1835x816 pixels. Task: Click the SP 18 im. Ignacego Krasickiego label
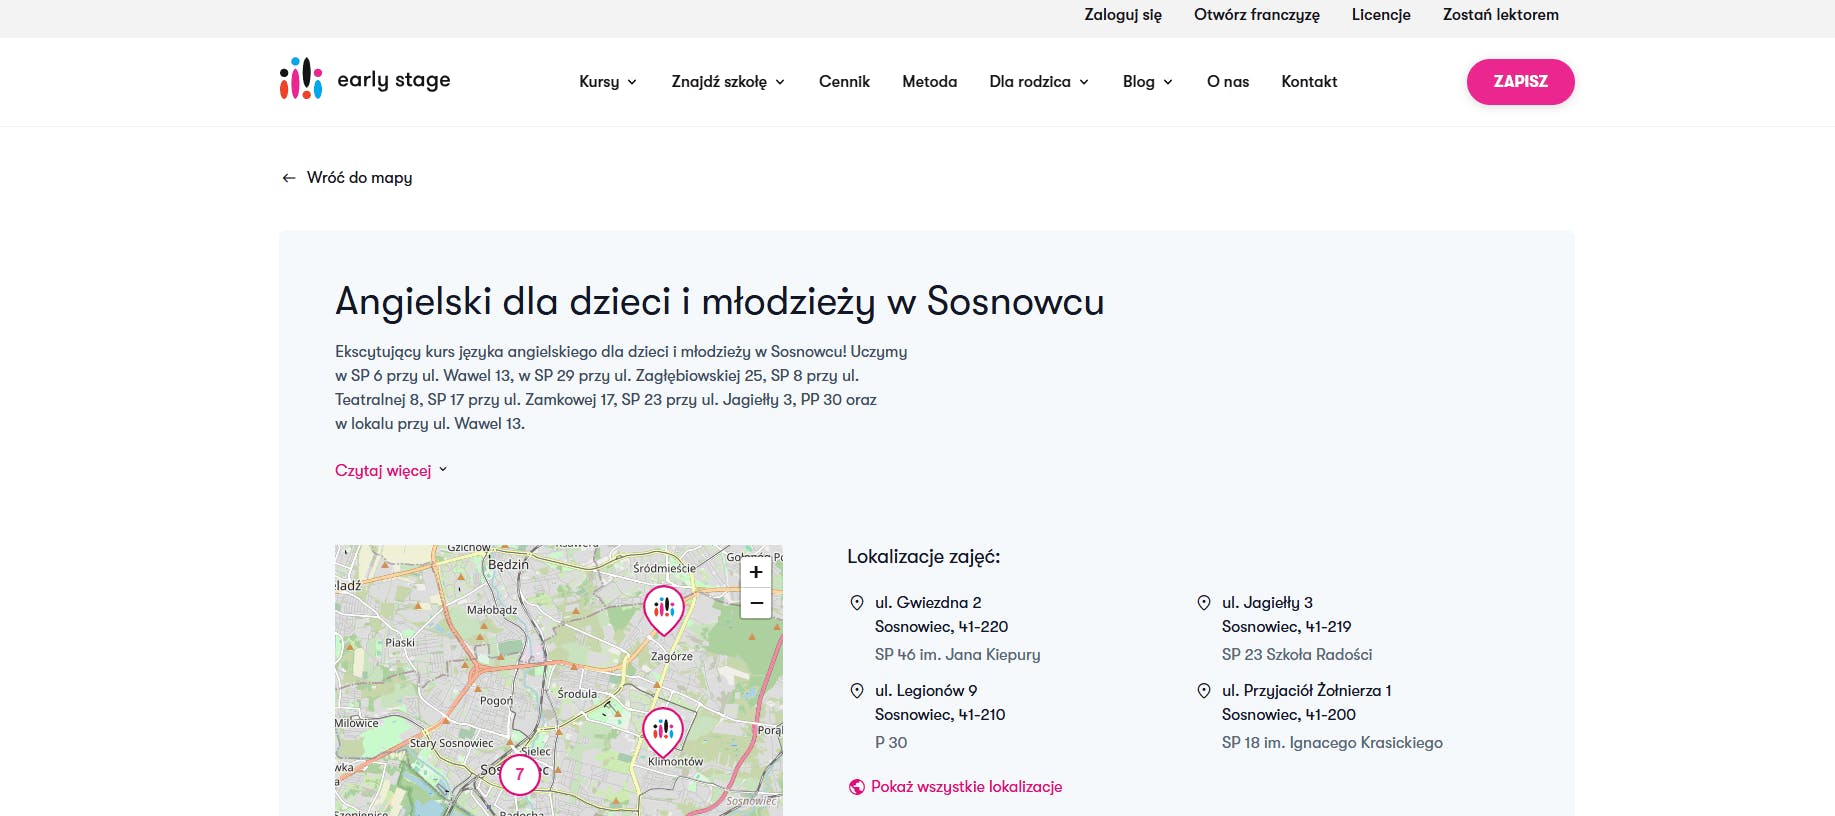pos(1332,743)
